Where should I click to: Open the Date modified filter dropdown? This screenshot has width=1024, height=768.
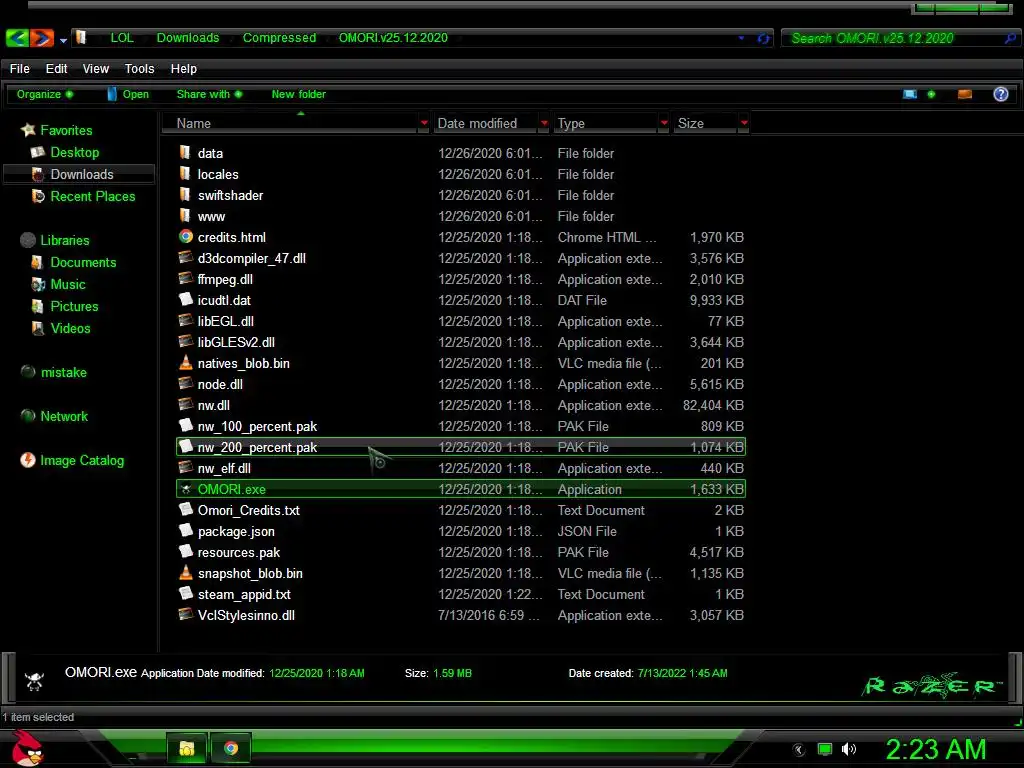tap(544, 123)
